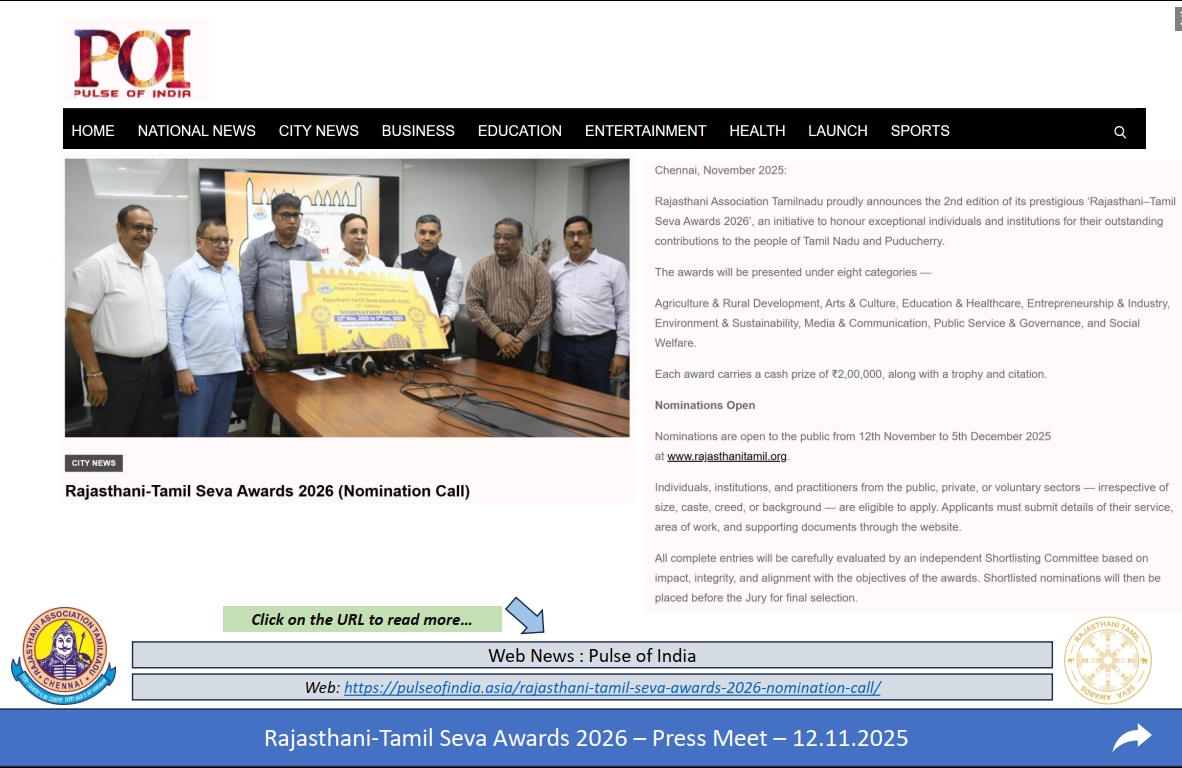Navigate to the EDUCATION section

click(520, 131)
